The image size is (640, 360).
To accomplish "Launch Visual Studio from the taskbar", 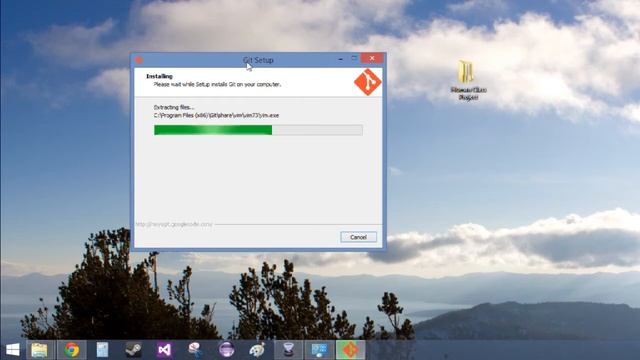I will (164, 350).
